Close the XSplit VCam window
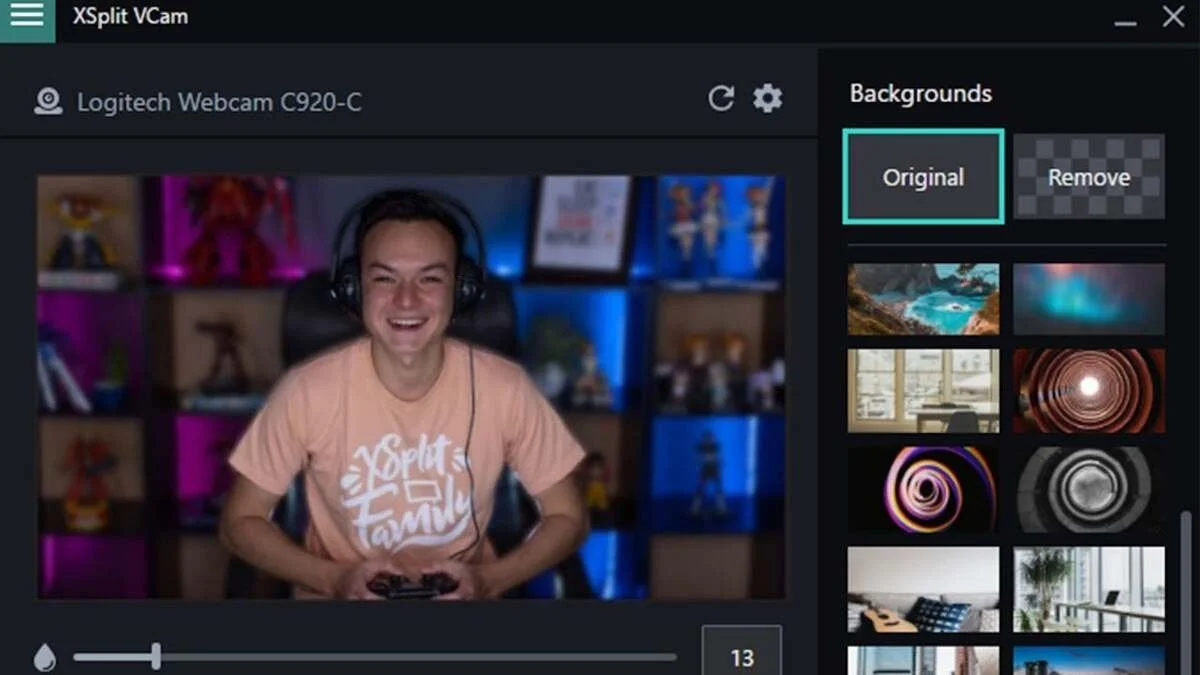The image size is (1200, 675). (x=1173, y=17)
